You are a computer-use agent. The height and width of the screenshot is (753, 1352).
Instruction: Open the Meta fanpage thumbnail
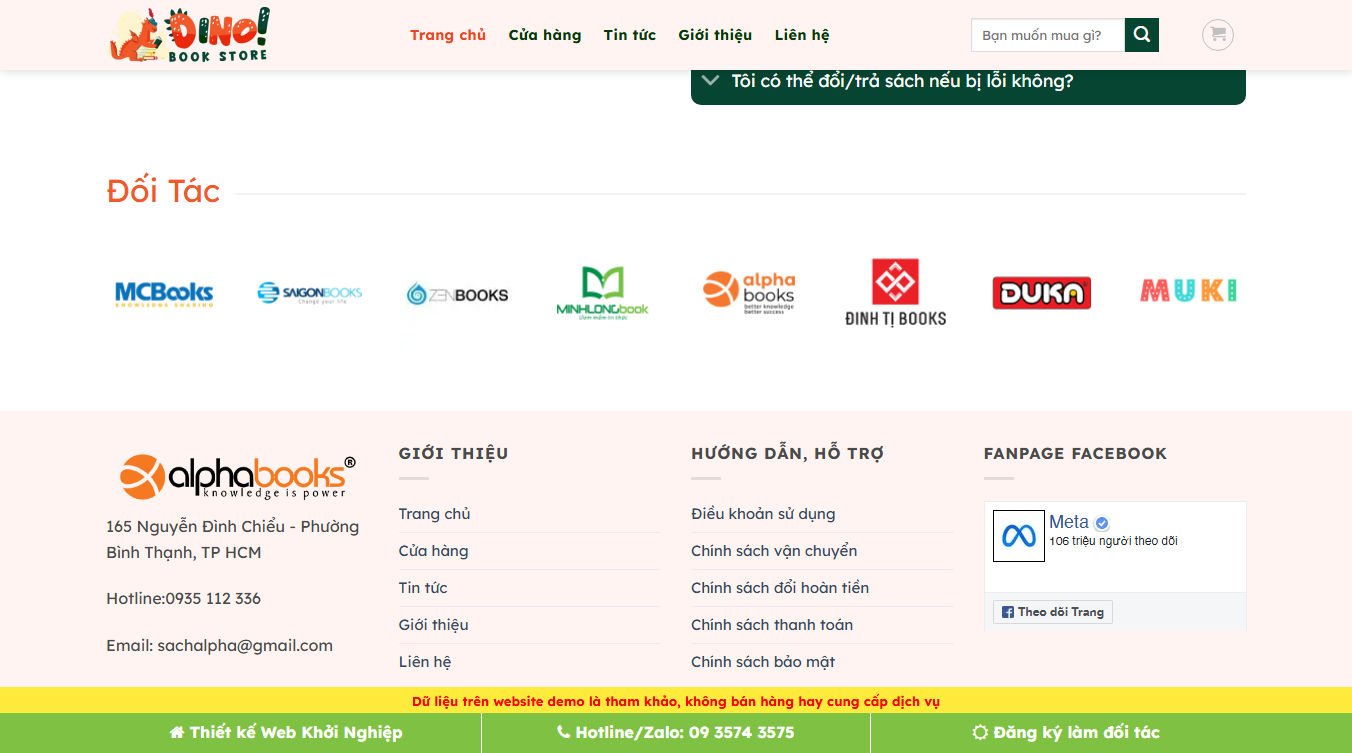[1018, 535]
